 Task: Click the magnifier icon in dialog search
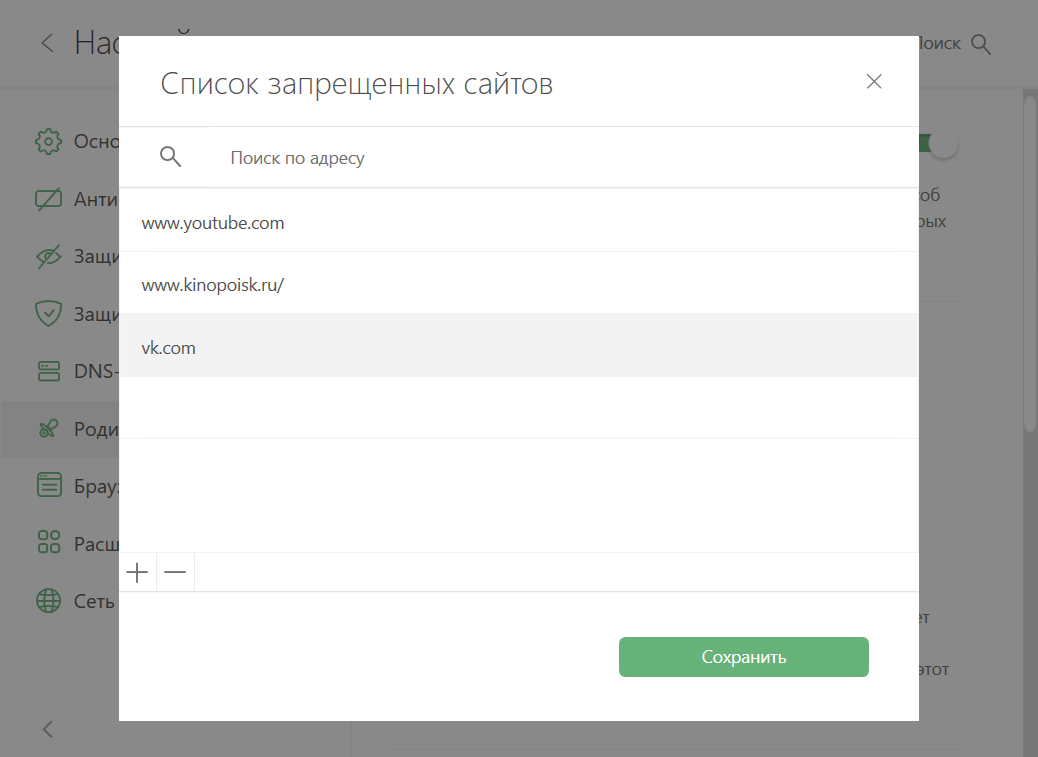170,157
